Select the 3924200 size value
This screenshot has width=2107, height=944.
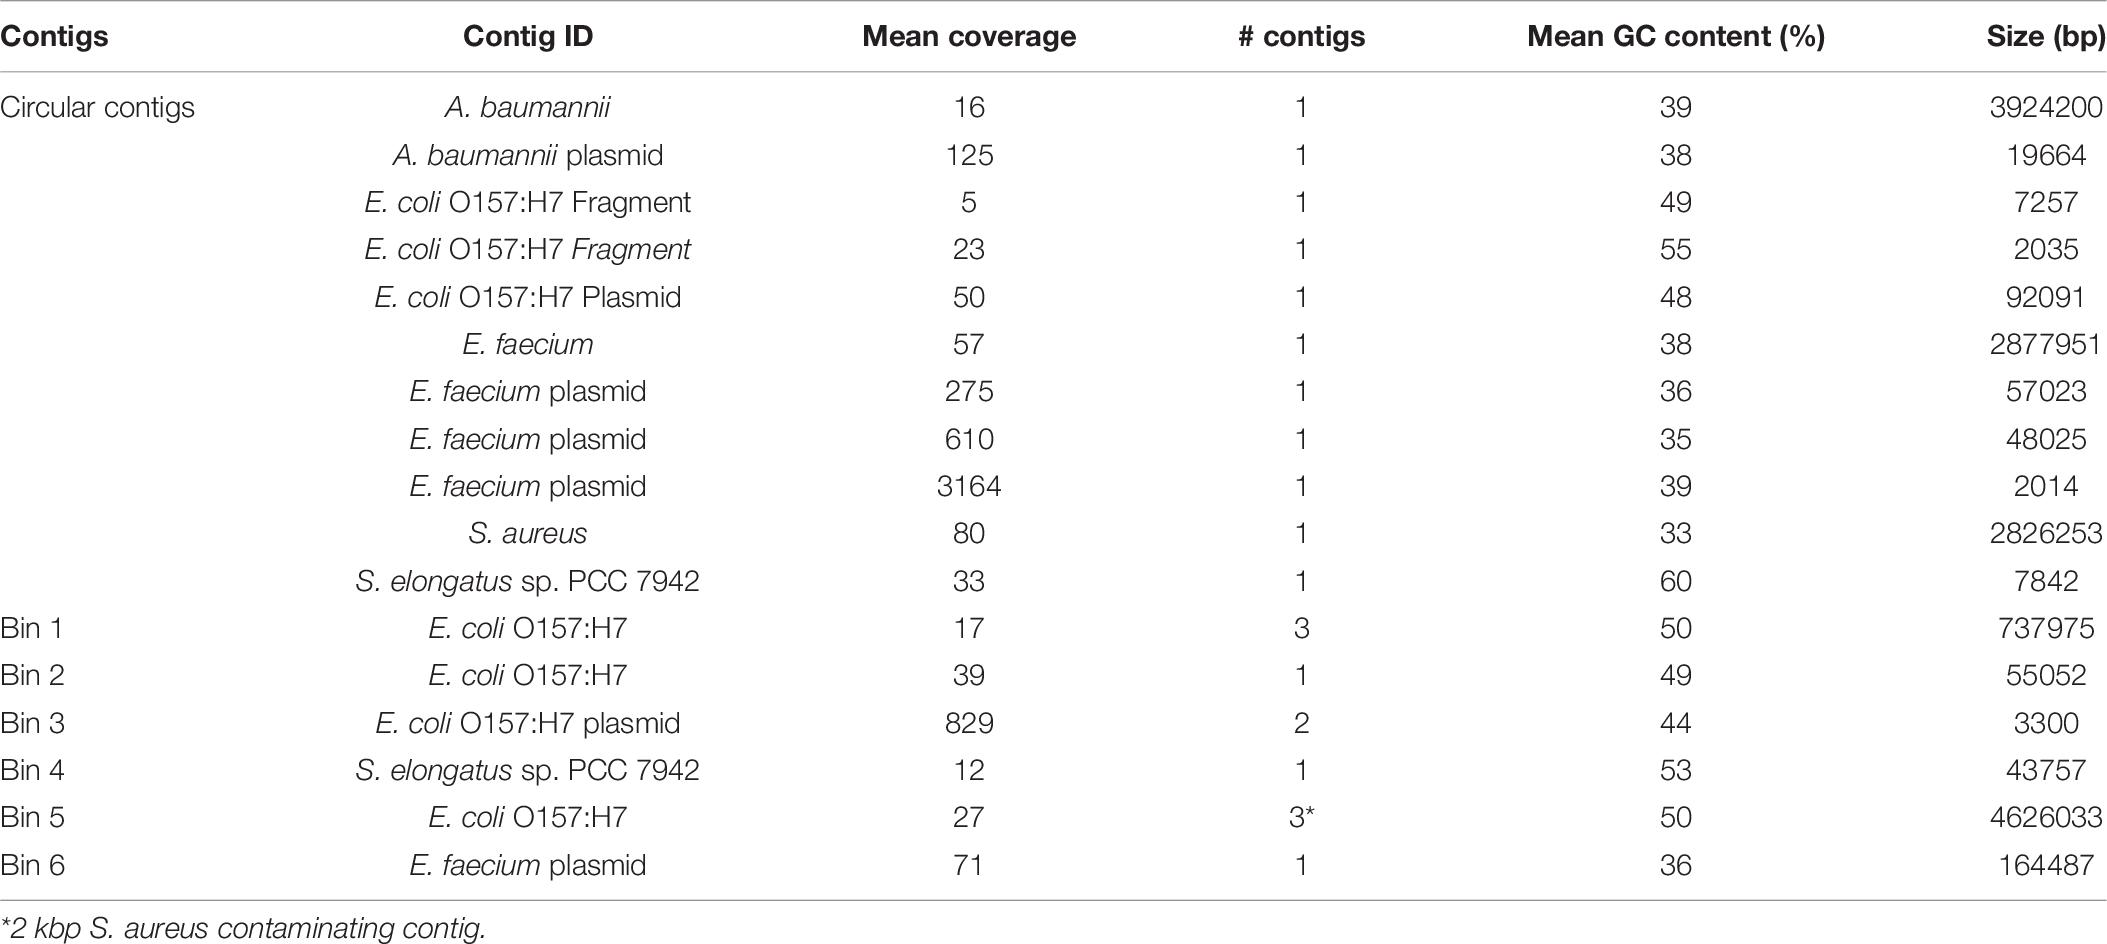(2046, 107)
